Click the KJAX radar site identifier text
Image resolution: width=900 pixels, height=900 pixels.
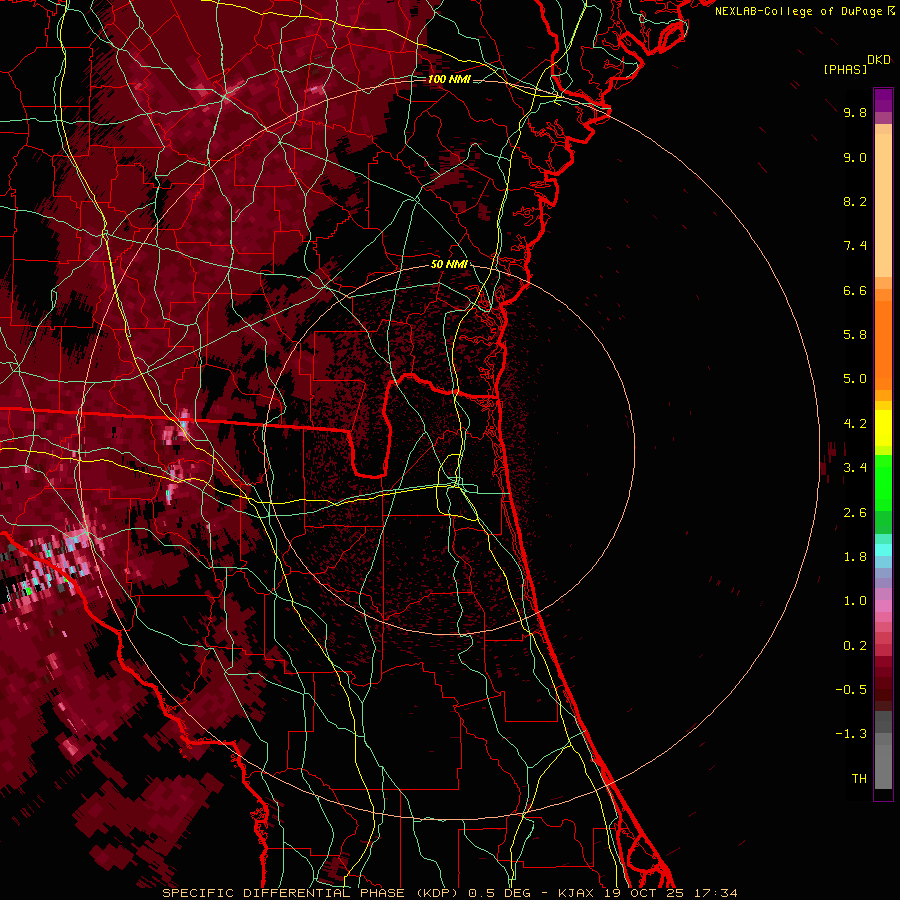576,893
